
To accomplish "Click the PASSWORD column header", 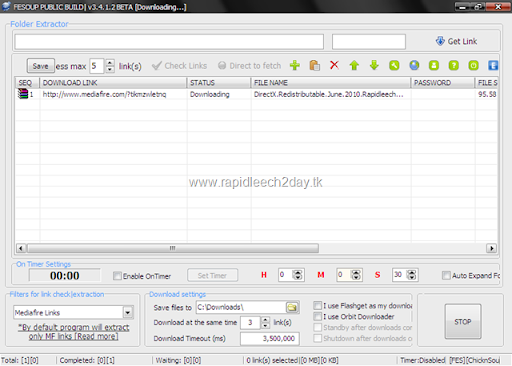I will [443, 83].
